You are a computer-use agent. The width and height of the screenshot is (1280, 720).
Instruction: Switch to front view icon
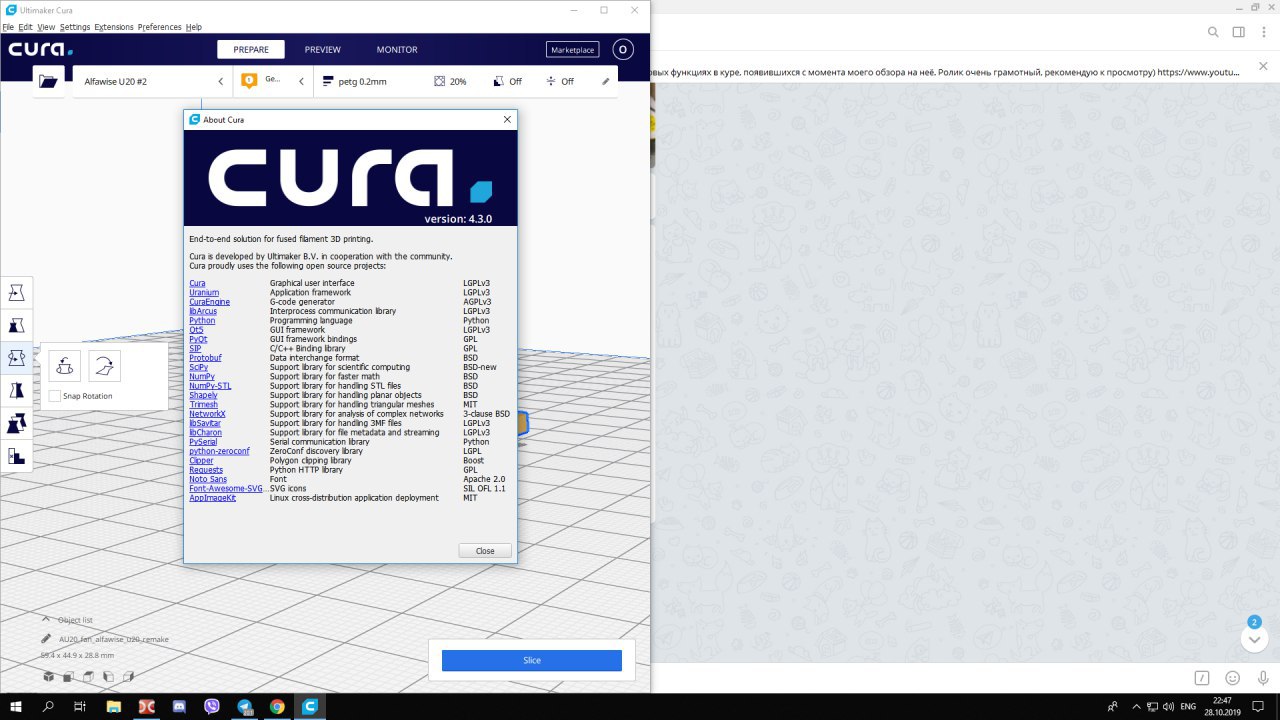click(x=68, y=677)
